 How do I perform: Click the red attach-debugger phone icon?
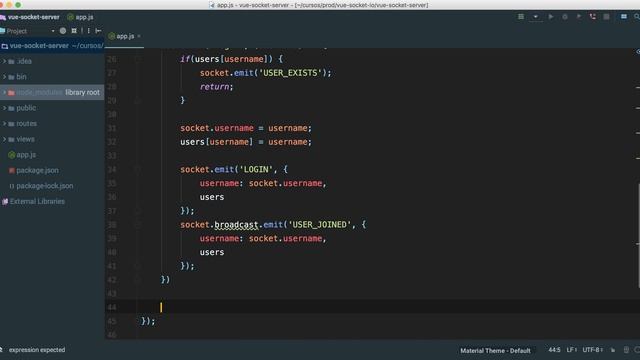coord(593,17)
